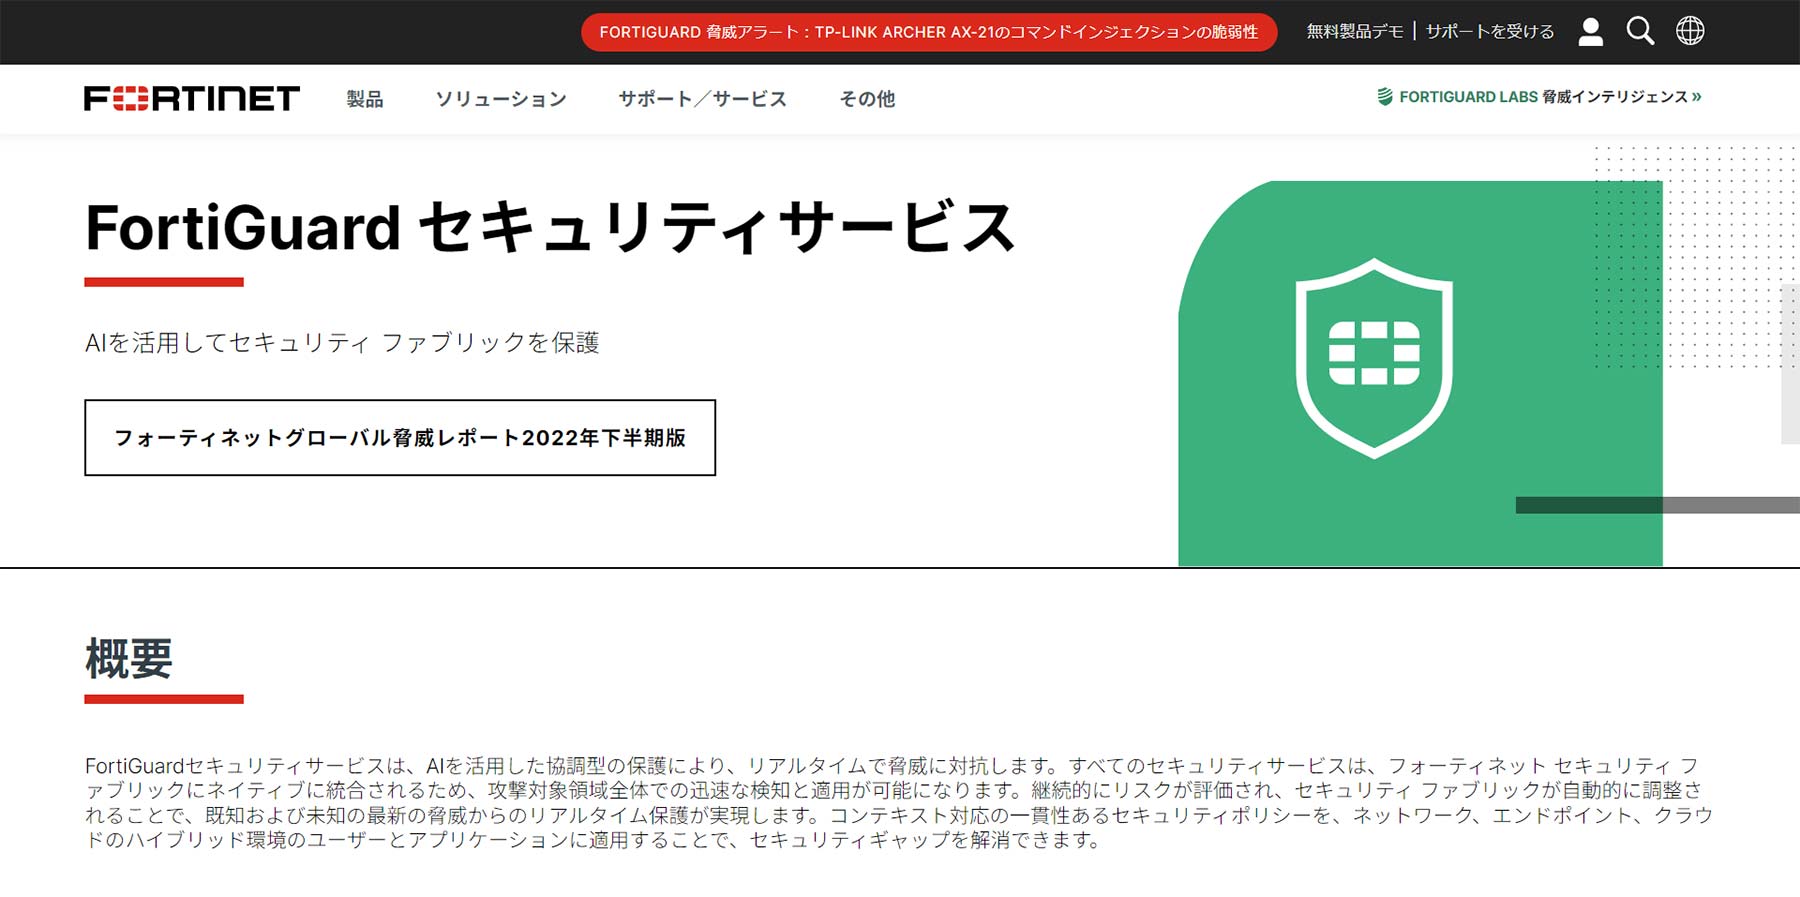Click the overview paragraph starting FortiGuardセキュリティサービスは
1800x897 pixels.
pos(899,803)
